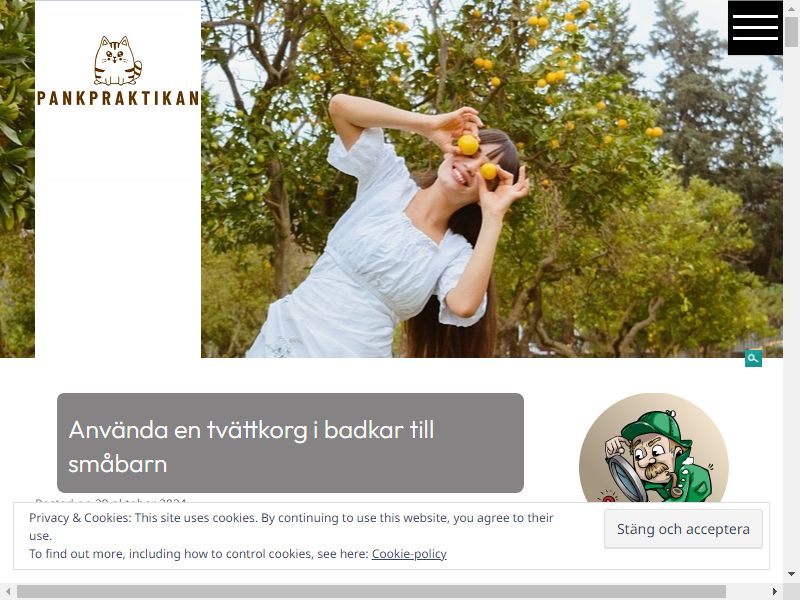Open the hamburger menu

click(x=755, y=28)
